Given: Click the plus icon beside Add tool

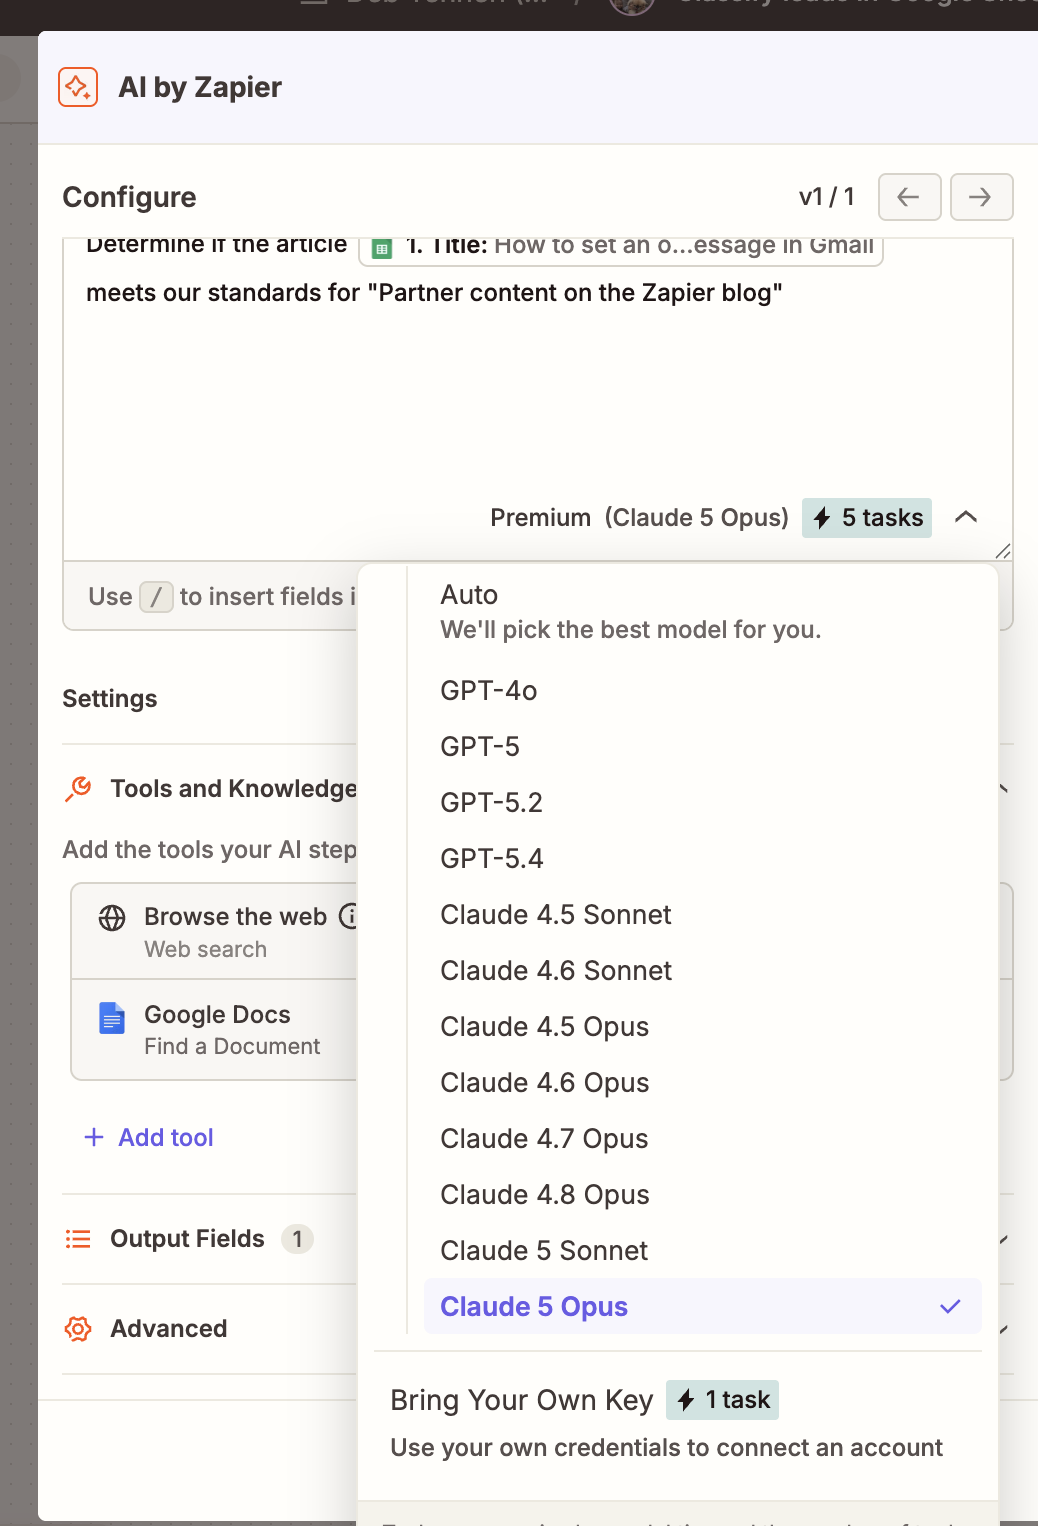Looking at the screenshot, I should [x=94, y=1137].
